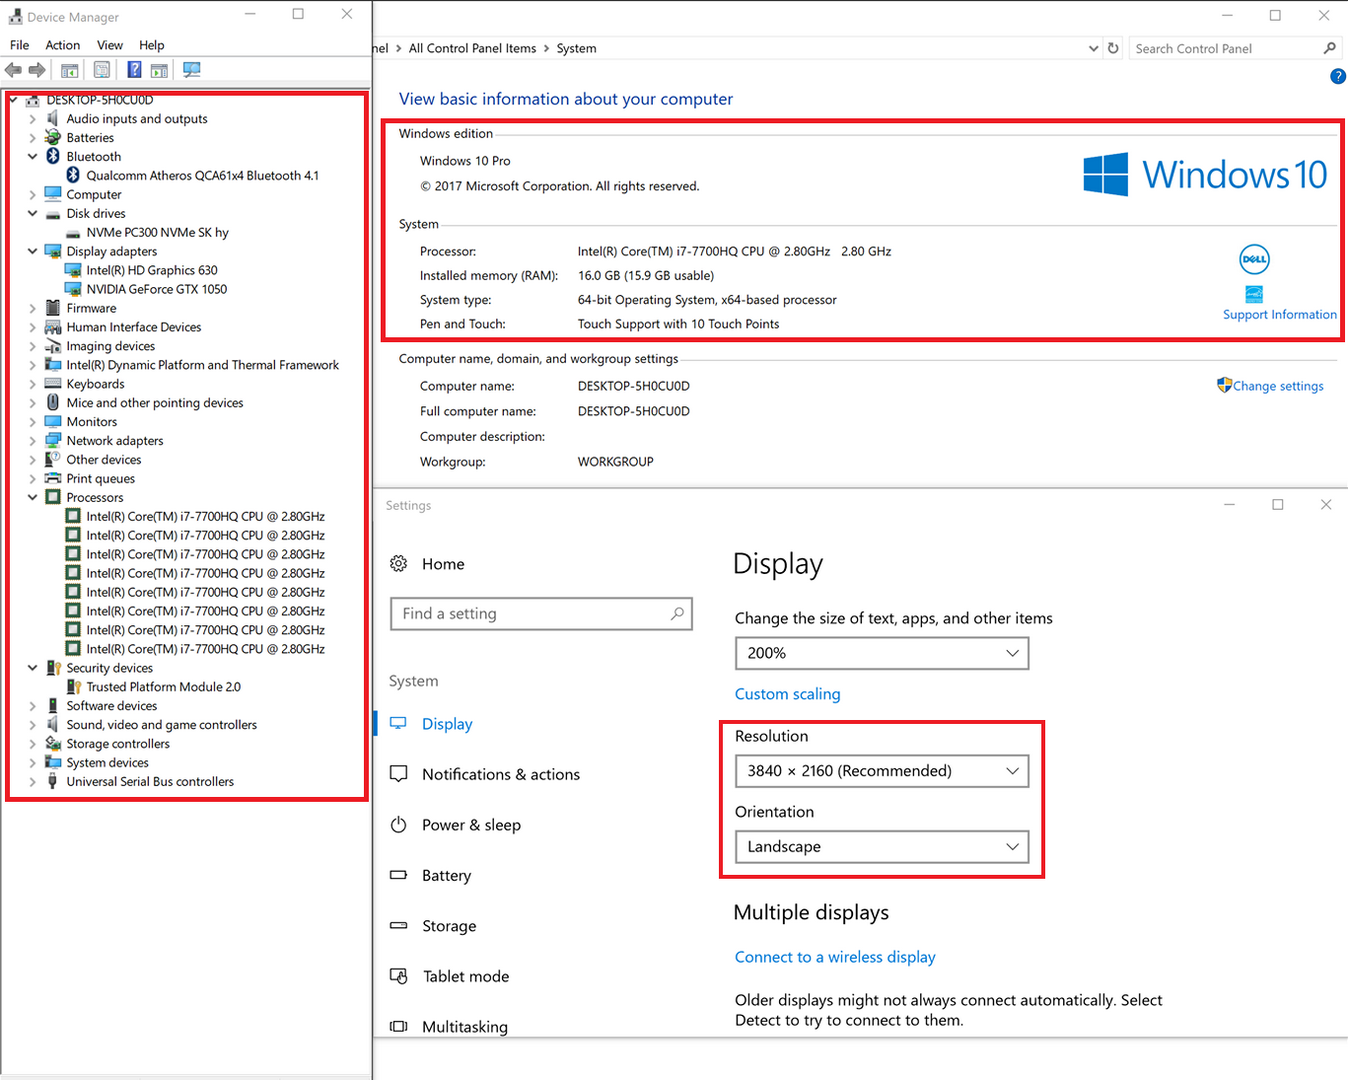1348x1080 pixels.
Task: Click the Print queues category icon
Action: [x=53, y=479]
